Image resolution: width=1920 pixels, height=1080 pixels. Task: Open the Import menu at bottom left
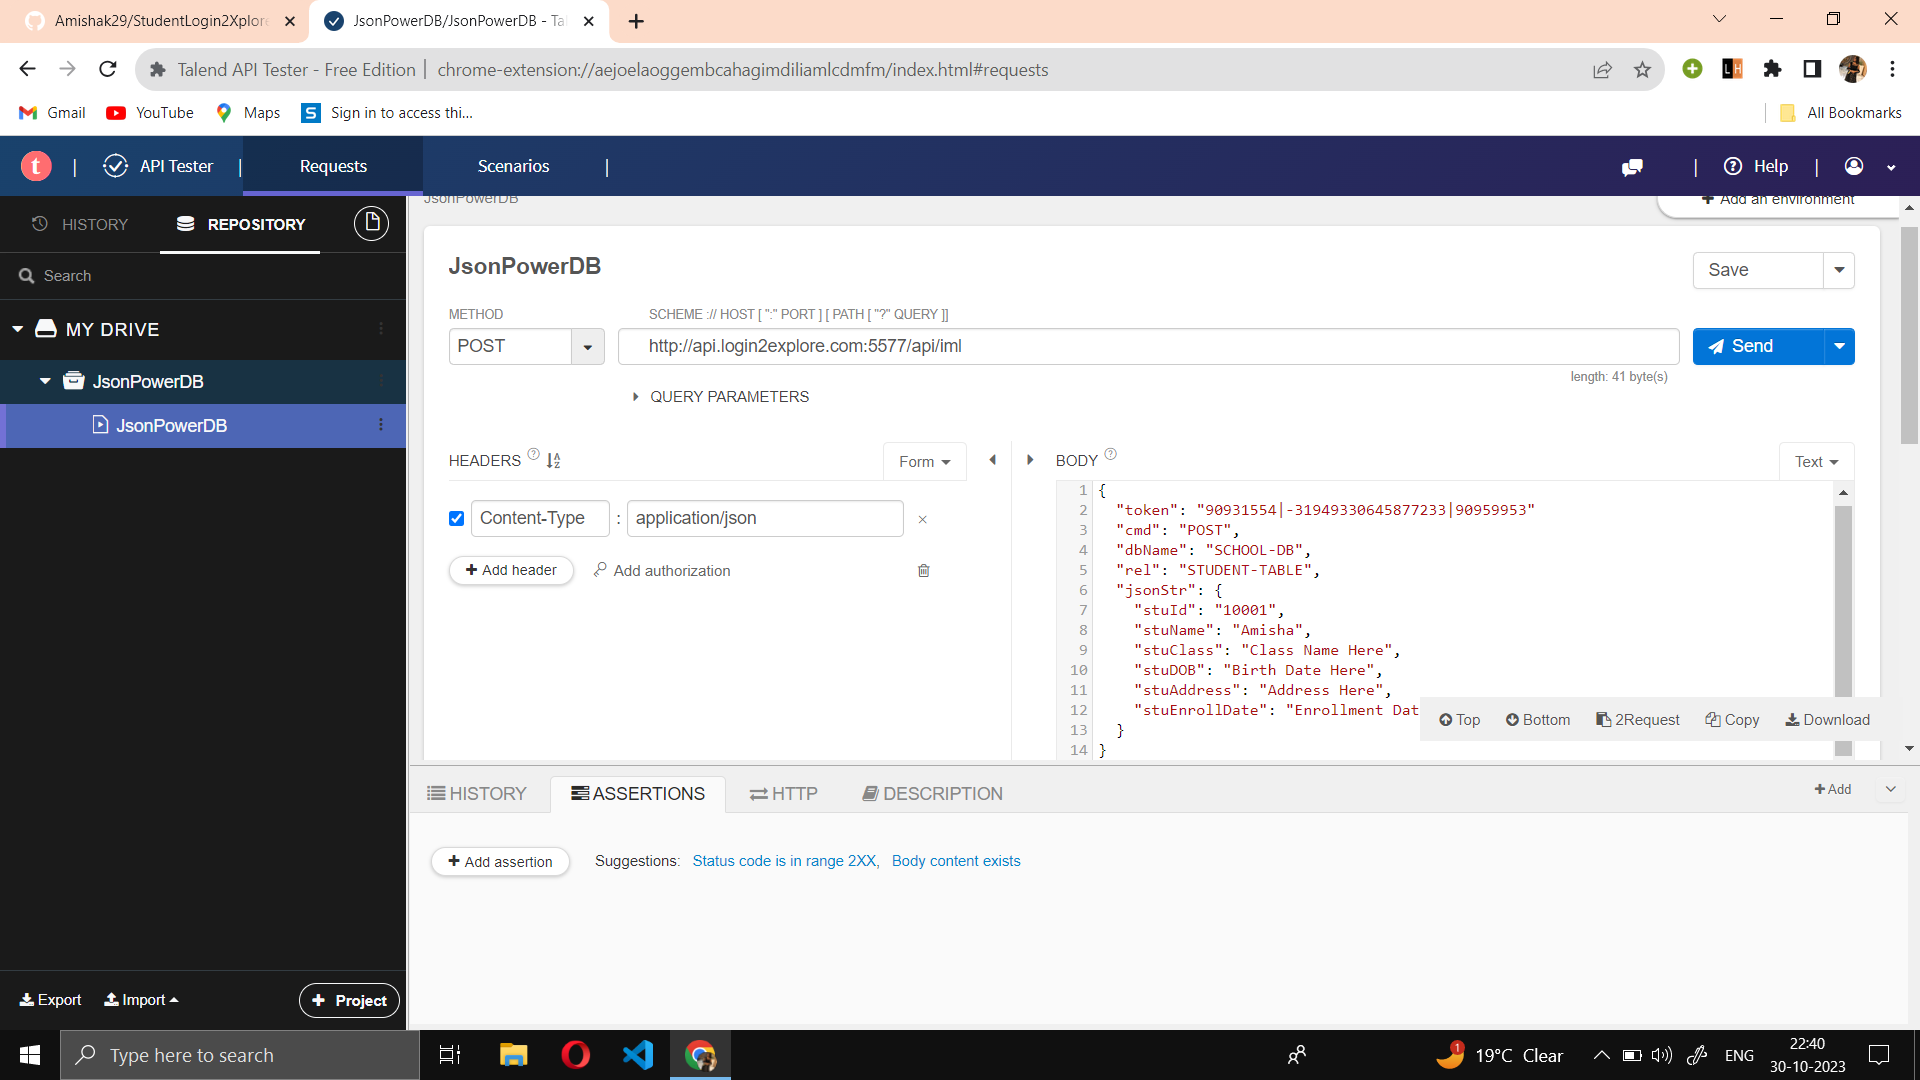point(140,999)
